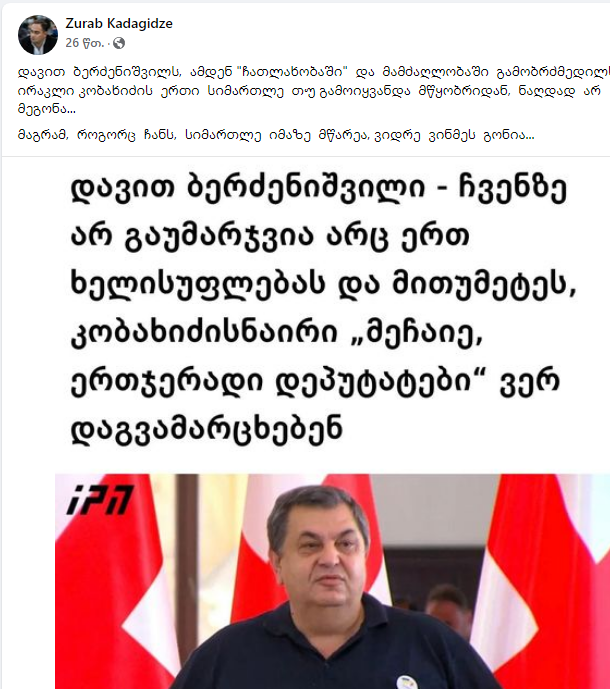
Task: Open the post timestamp '26 წთ.'
Action: (85, 43)
